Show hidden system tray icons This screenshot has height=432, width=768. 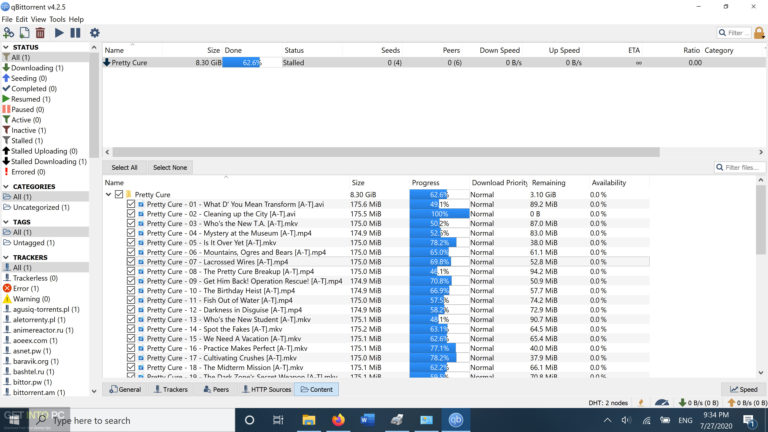pos(607,420)
